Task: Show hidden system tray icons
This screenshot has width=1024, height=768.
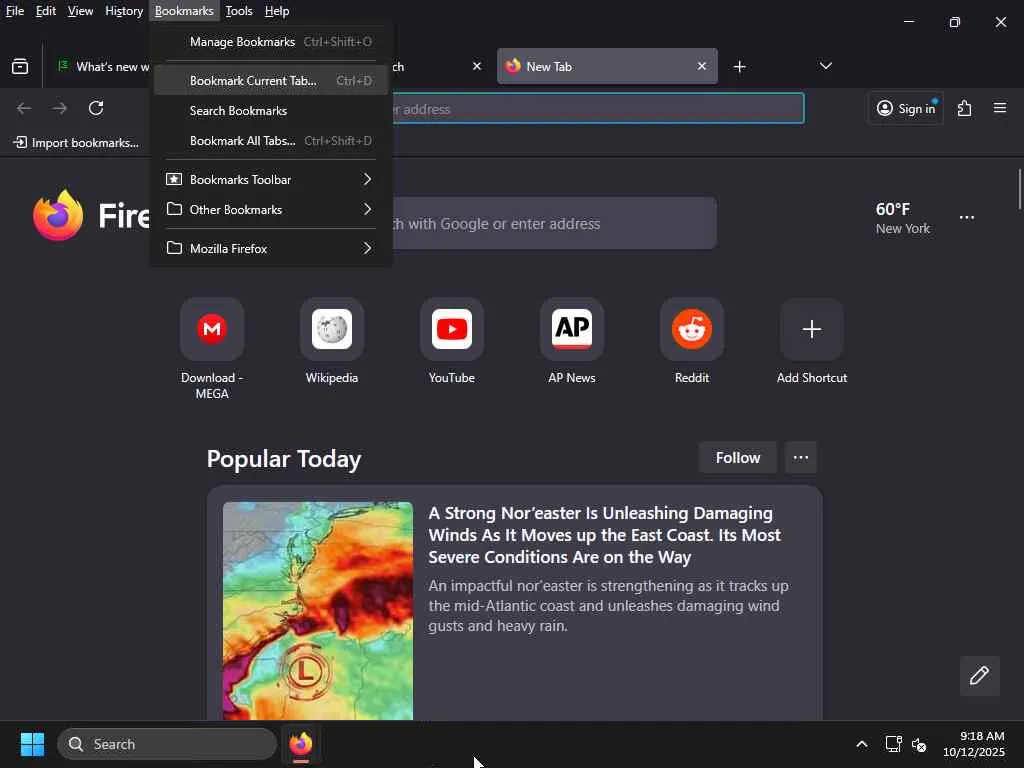Action: click(x=861, y=744)
